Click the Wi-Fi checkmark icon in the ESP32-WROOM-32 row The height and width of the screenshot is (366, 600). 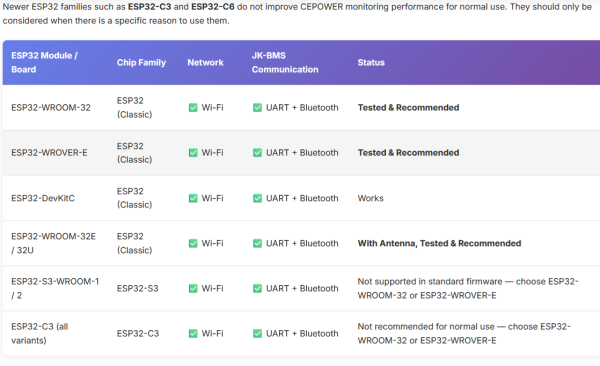[193, 108]
